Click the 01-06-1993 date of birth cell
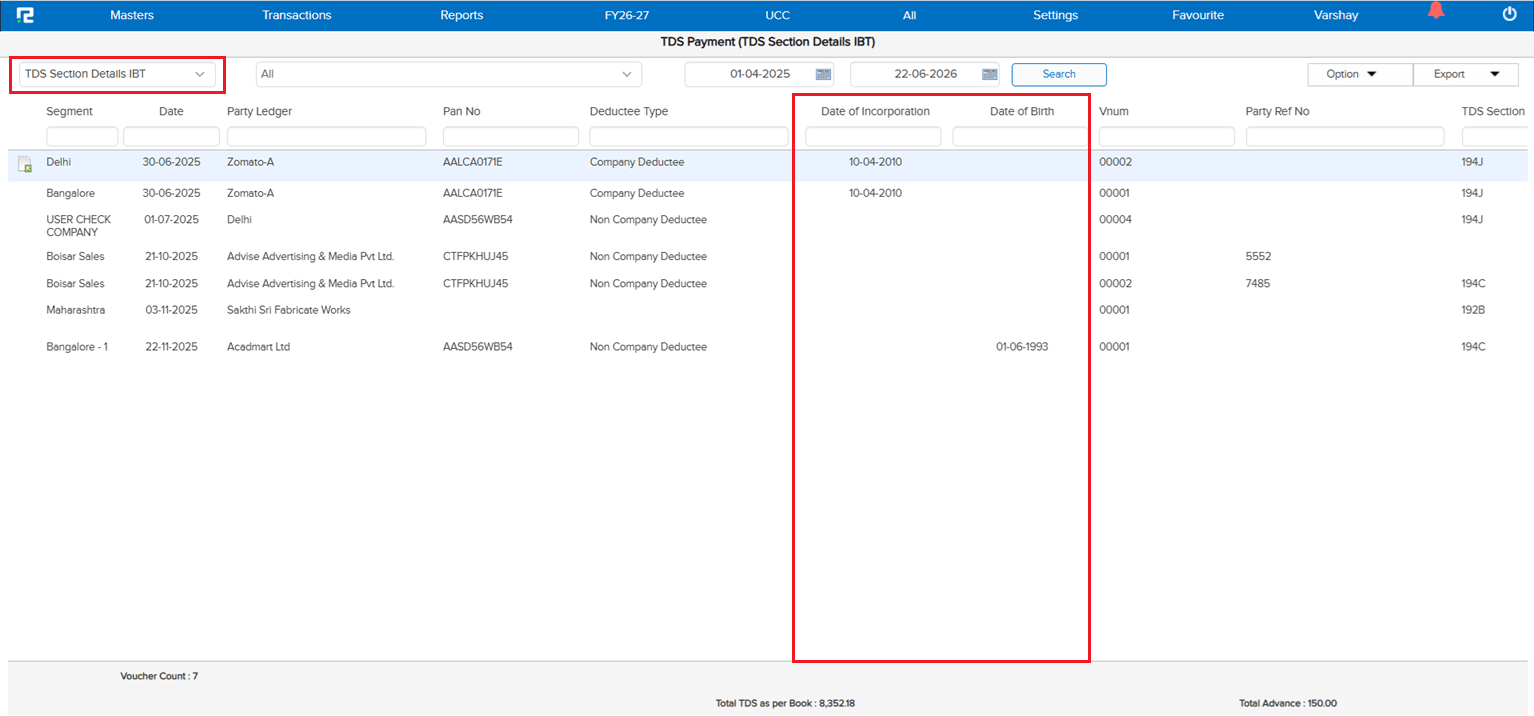This screenshot has width=1534, height=716. (1022, 347)
